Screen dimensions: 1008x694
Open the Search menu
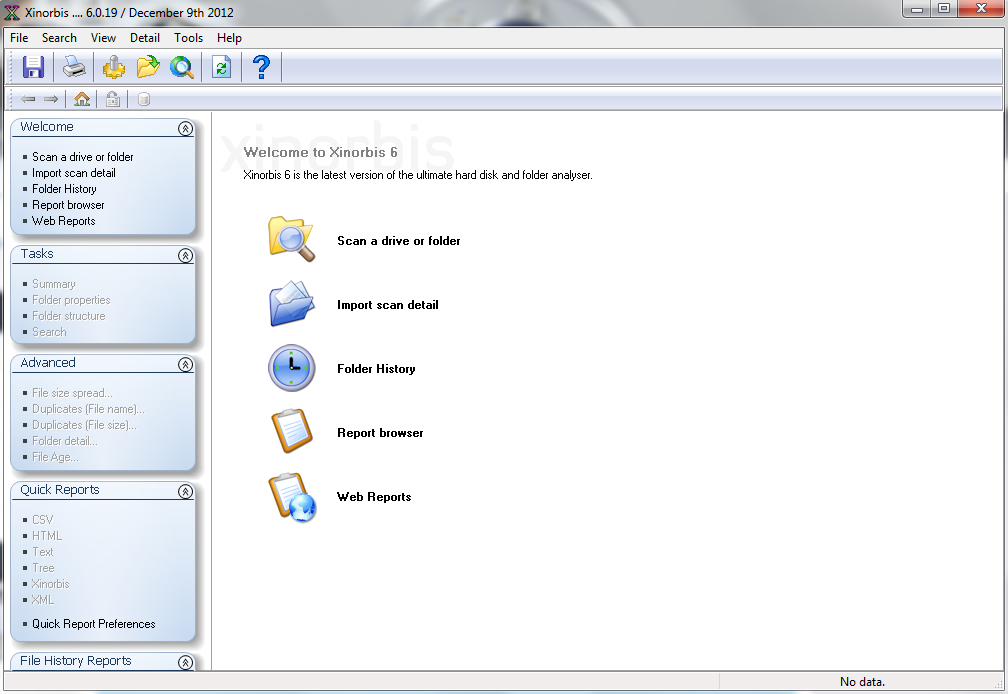coord(59,38)
